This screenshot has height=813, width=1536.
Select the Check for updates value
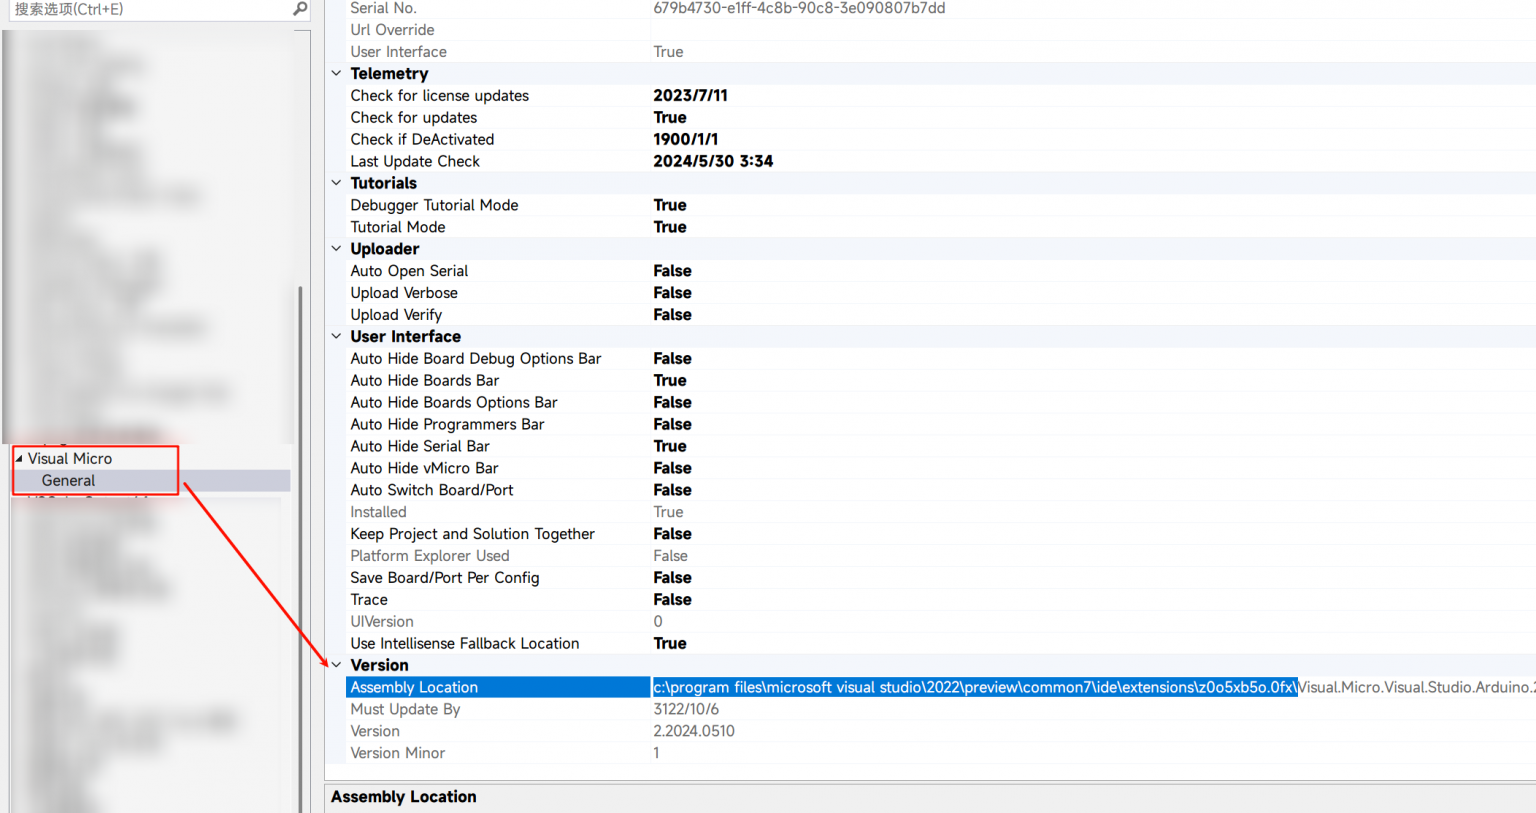pos(670,118)
